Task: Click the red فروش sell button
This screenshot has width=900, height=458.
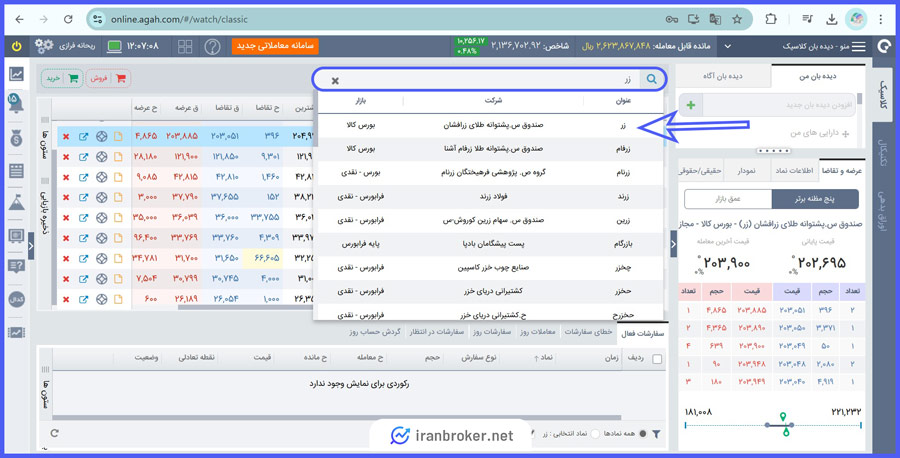Action: [108, 79]
